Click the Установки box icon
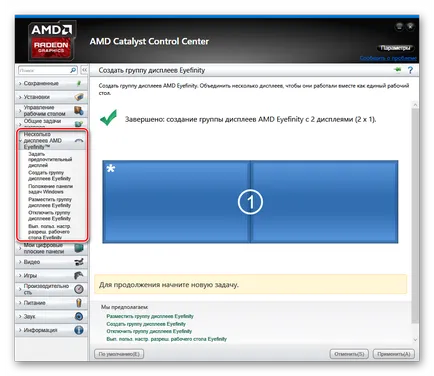This screenshot has height=376, width=434. 79,97
